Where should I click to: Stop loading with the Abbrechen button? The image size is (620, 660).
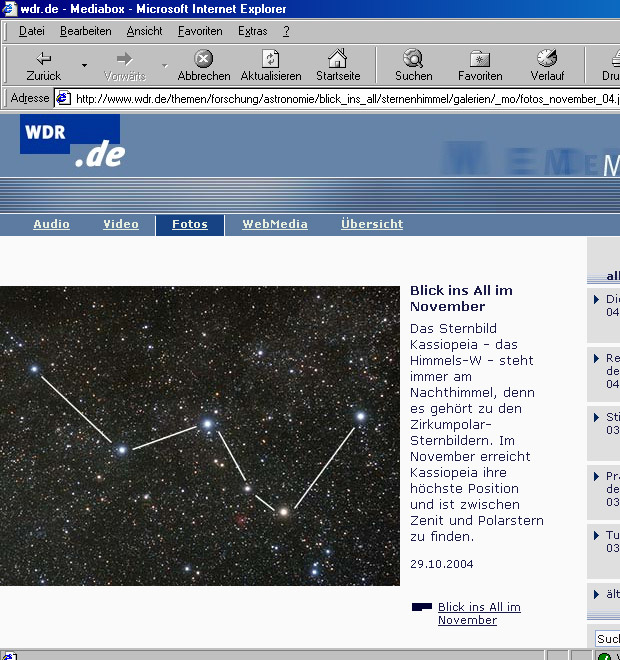click(204, 66)
